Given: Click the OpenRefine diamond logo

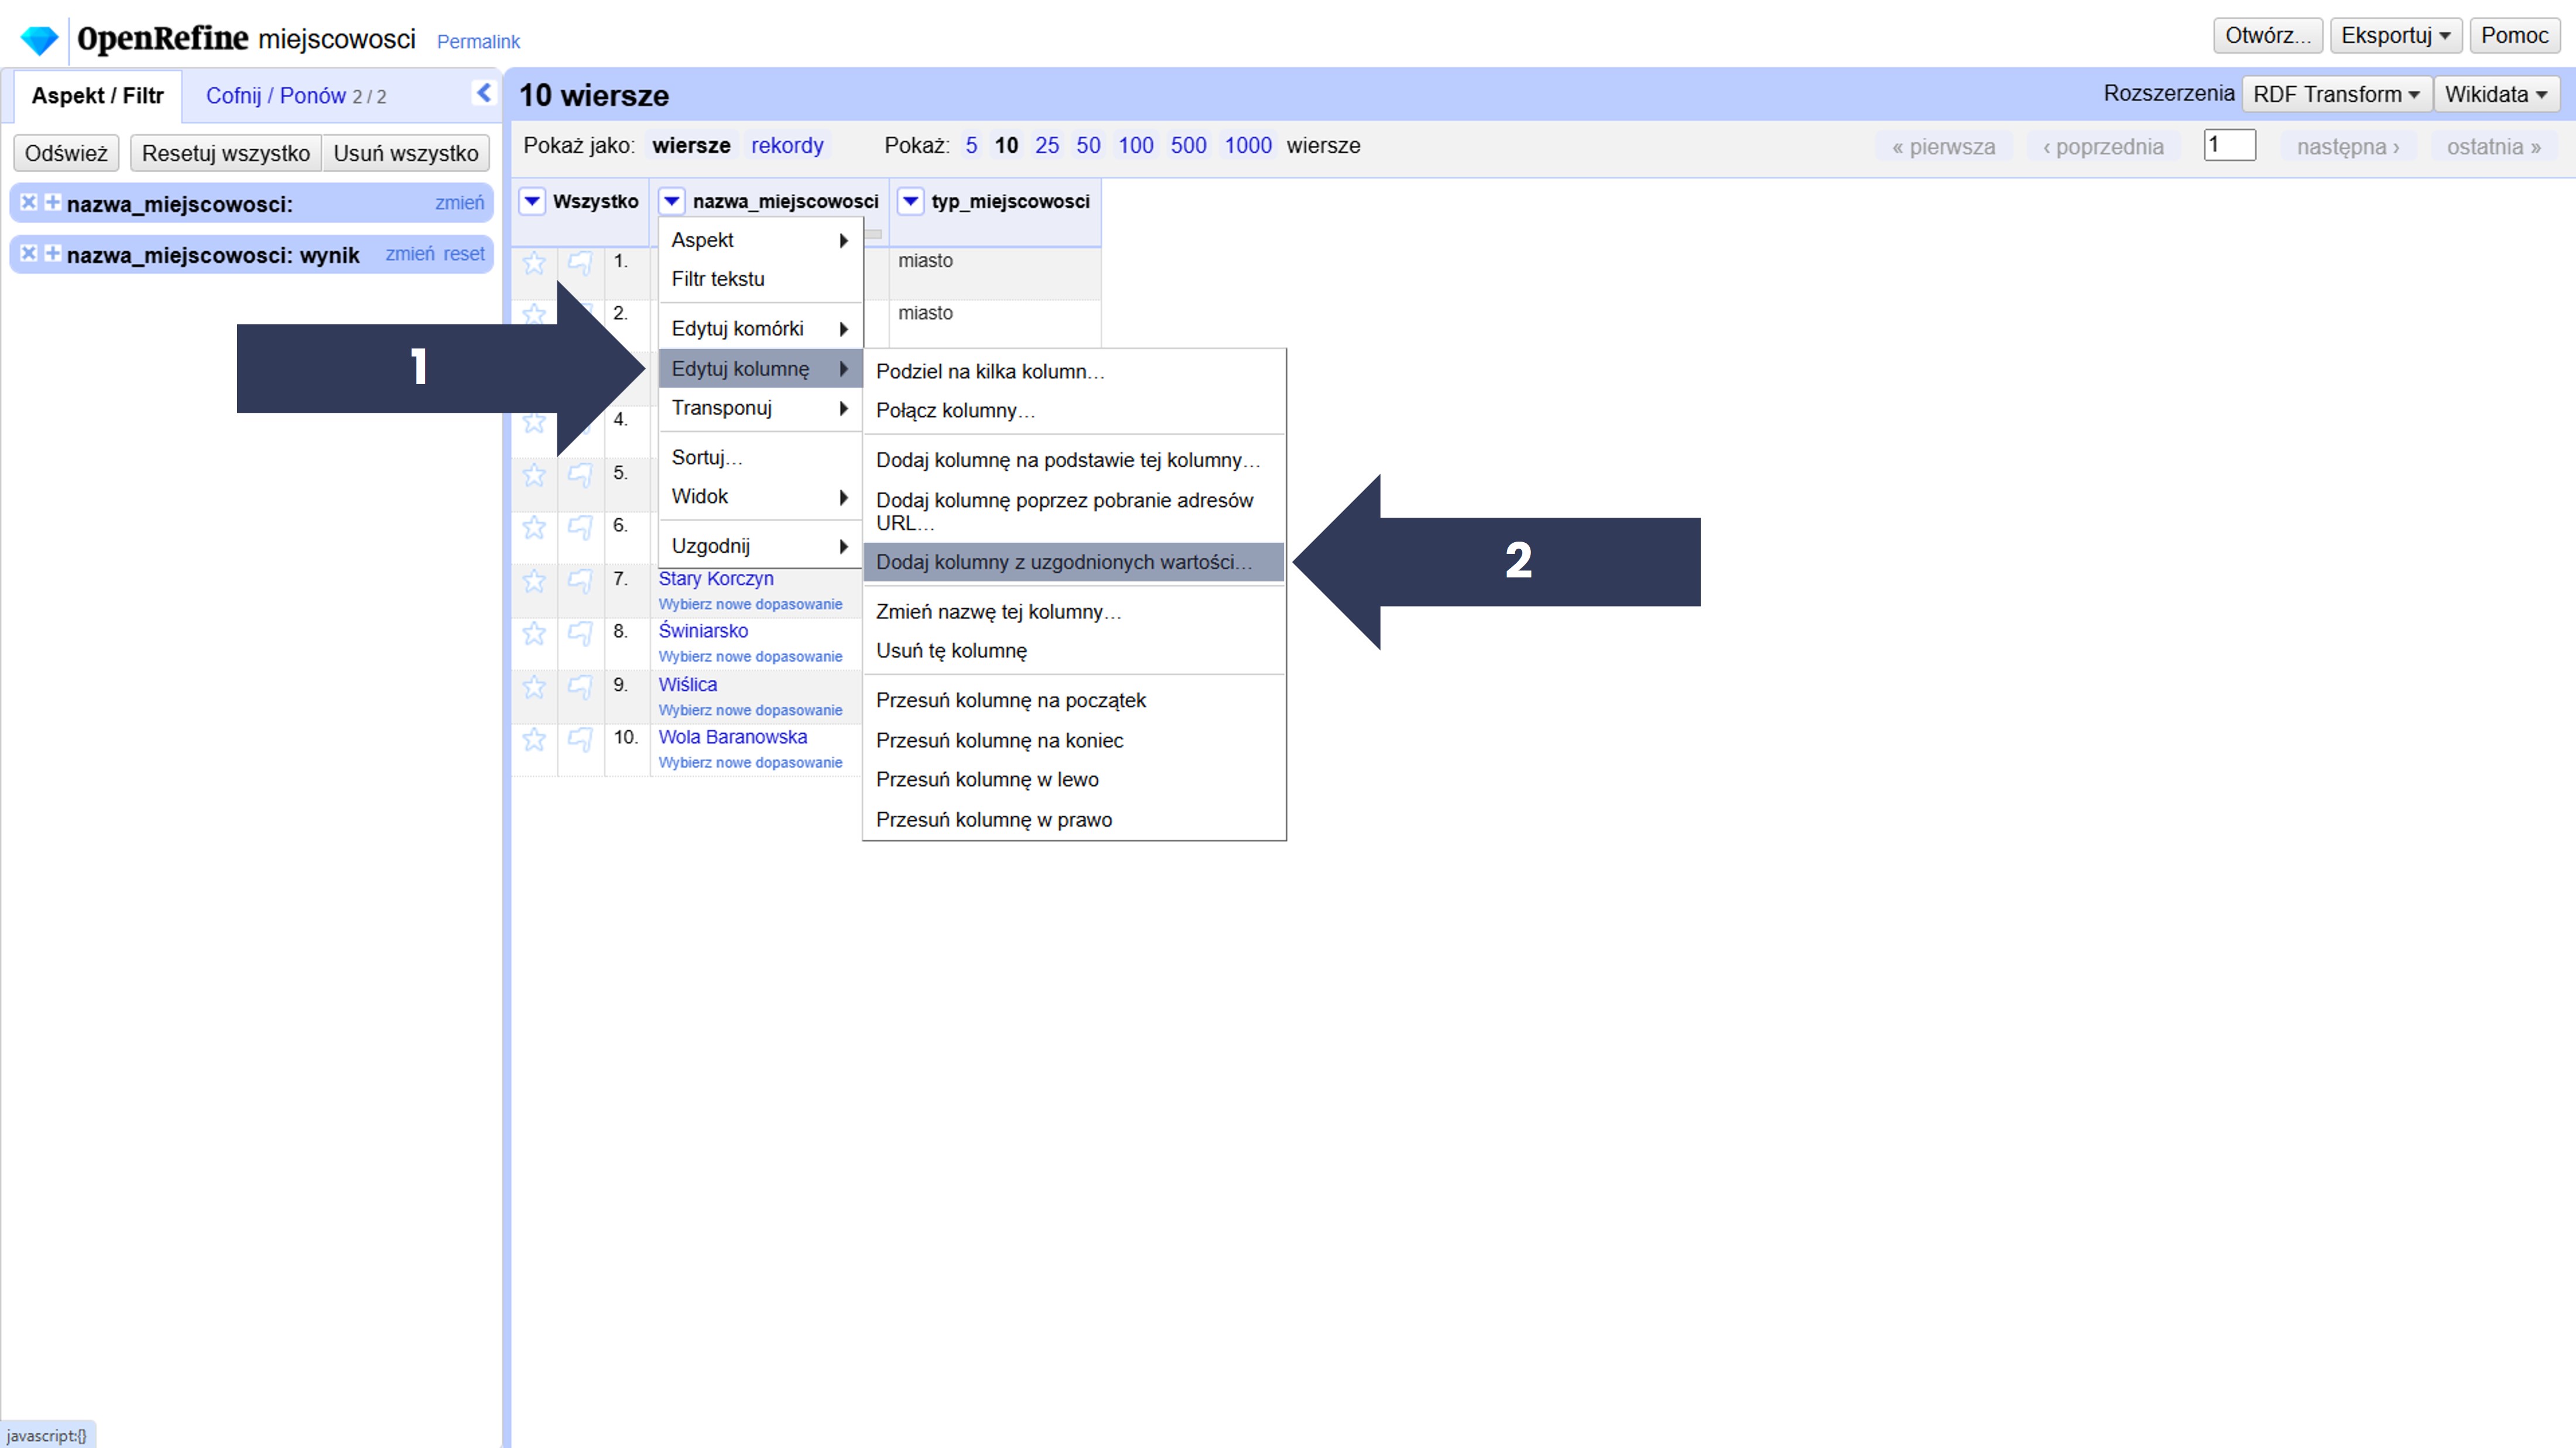Looking at the screenshot, I should 39,40.
